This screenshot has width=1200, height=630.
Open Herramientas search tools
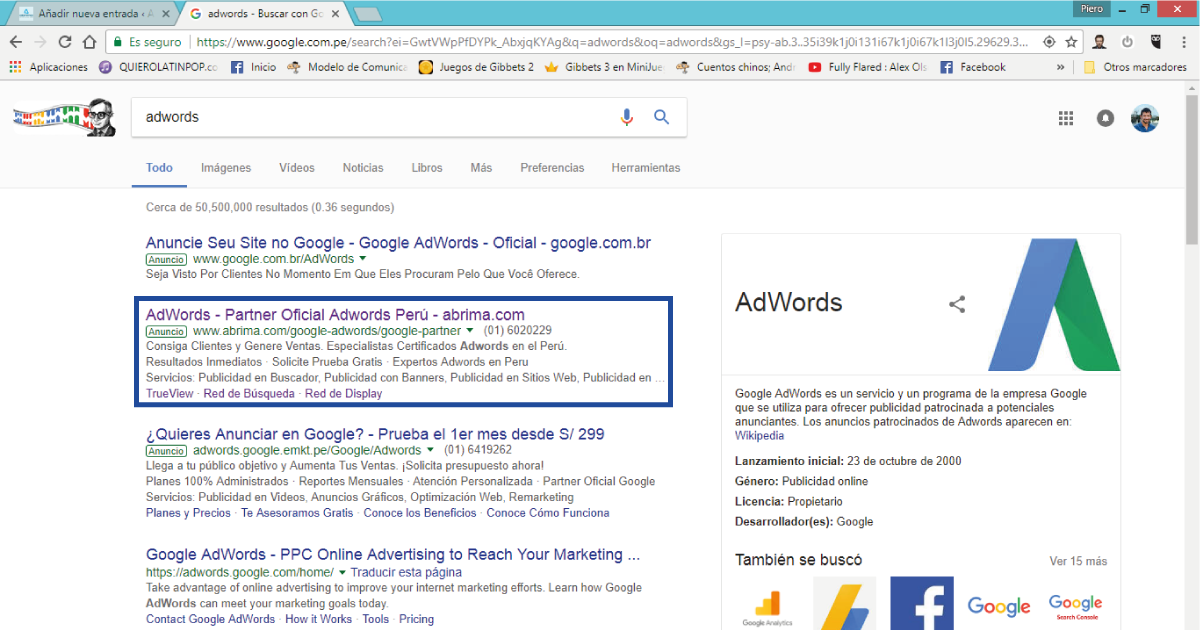click(x=646, y=168)
